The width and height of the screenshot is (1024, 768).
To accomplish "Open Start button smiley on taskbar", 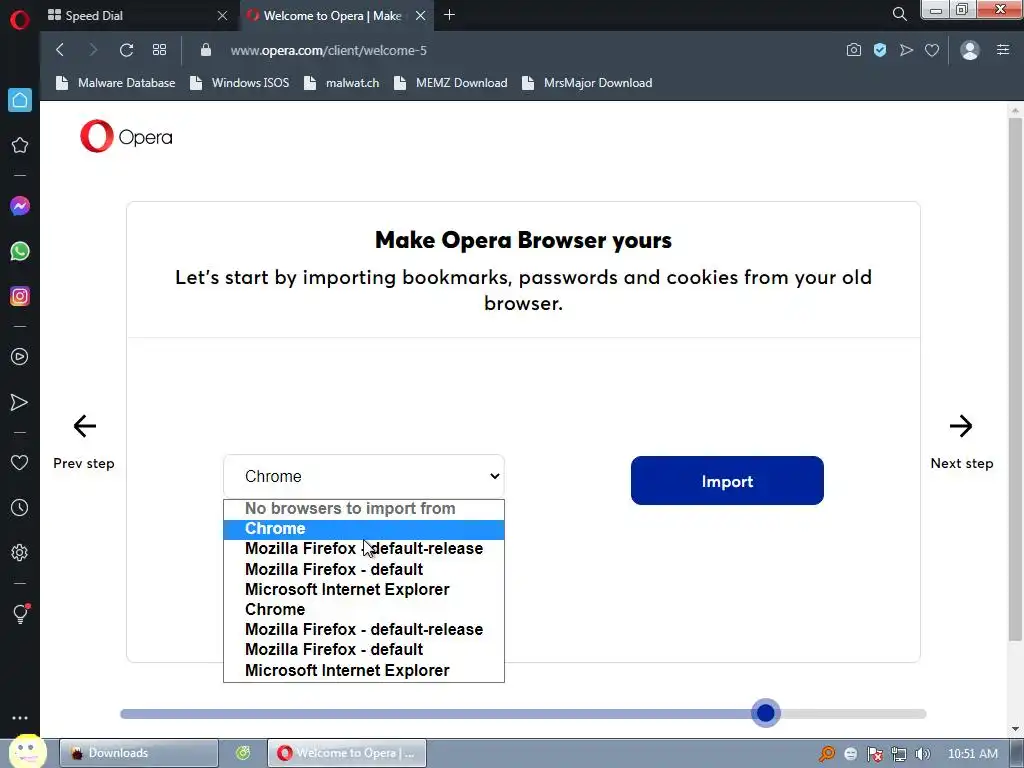I will [27, 752].
